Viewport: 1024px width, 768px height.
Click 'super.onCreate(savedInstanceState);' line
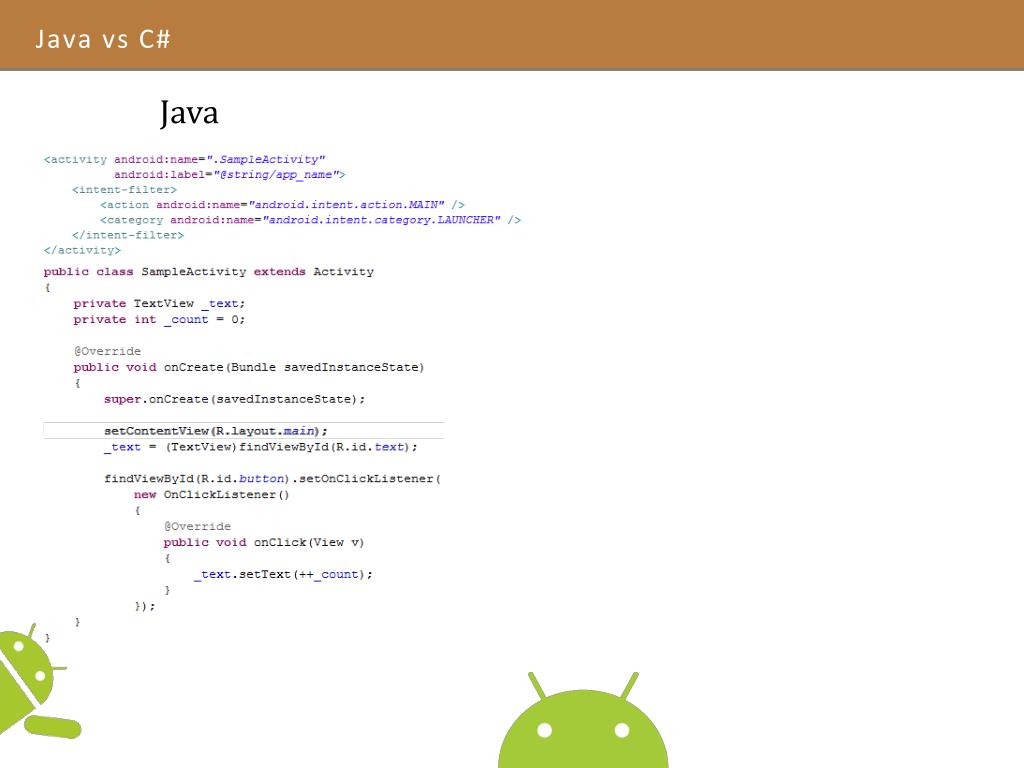coord(234,399)
